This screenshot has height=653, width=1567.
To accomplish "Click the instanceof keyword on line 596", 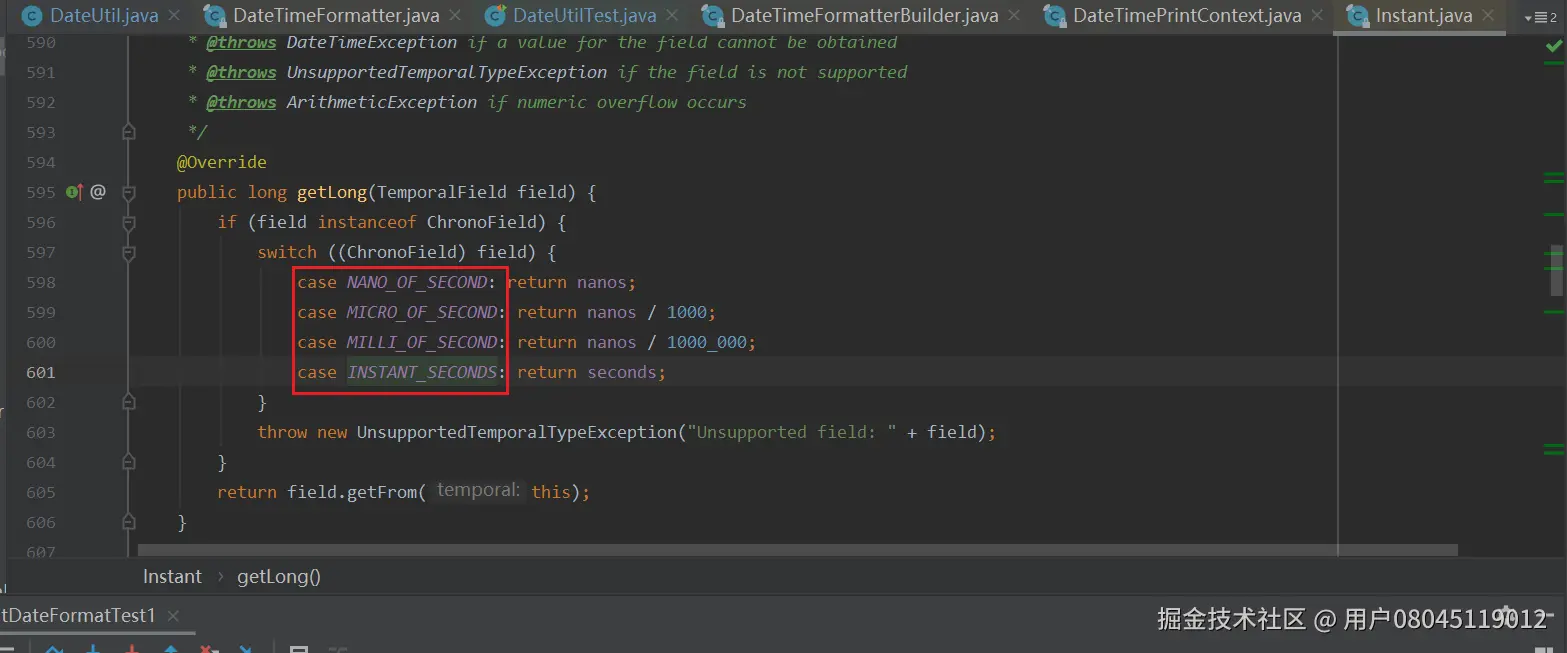I will pos(366,222).
